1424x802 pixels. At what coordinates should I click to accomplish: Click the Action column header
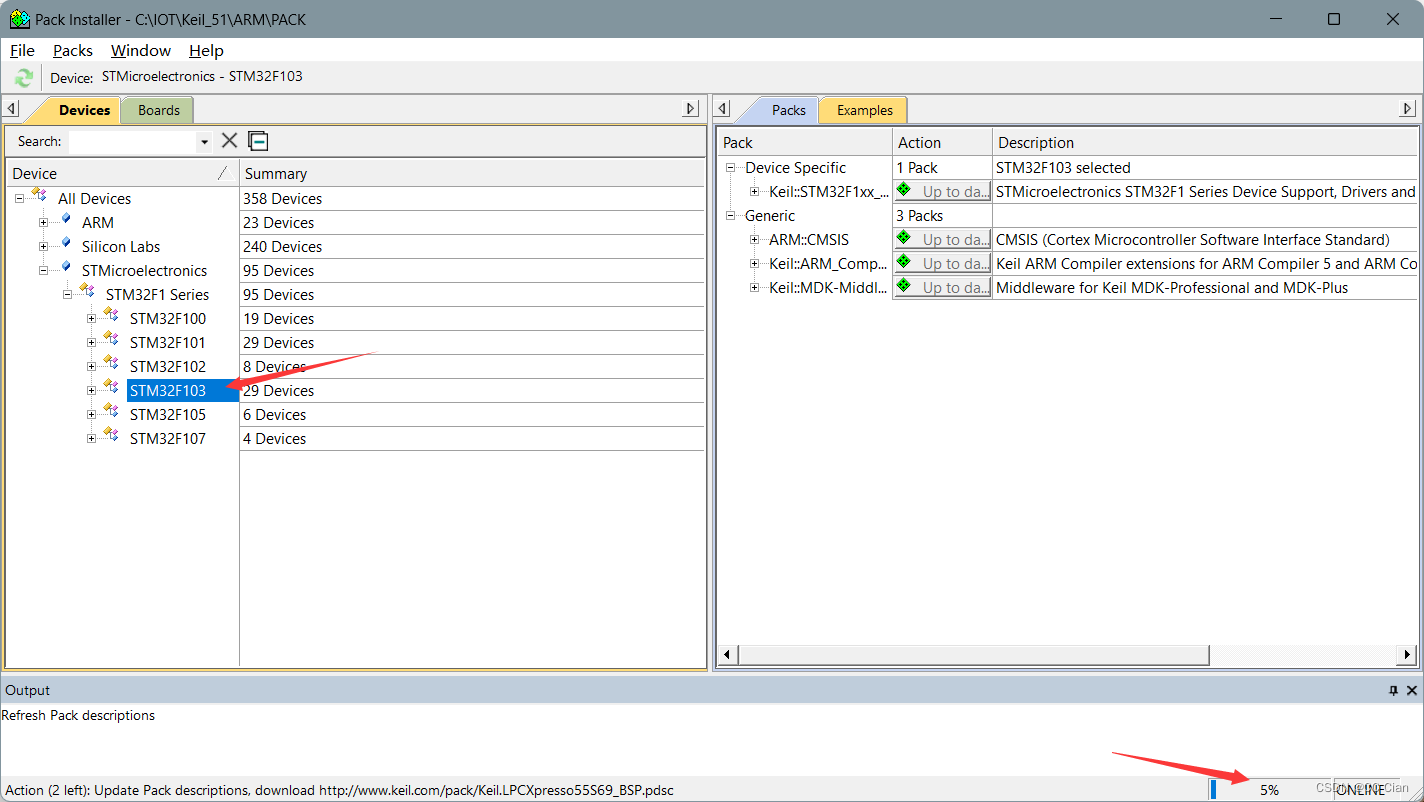[942, 142]
